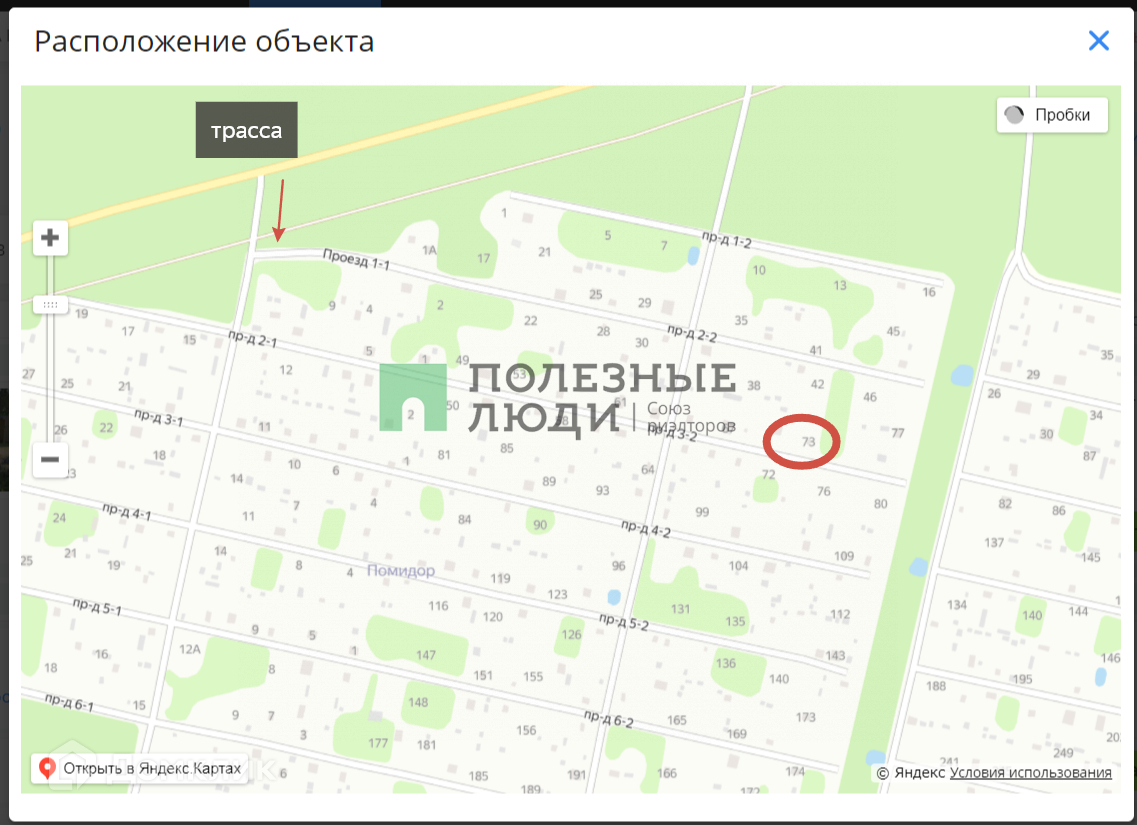Toggle the Пробки traffic layer
1137x825 pixels.
(1052, 115)
